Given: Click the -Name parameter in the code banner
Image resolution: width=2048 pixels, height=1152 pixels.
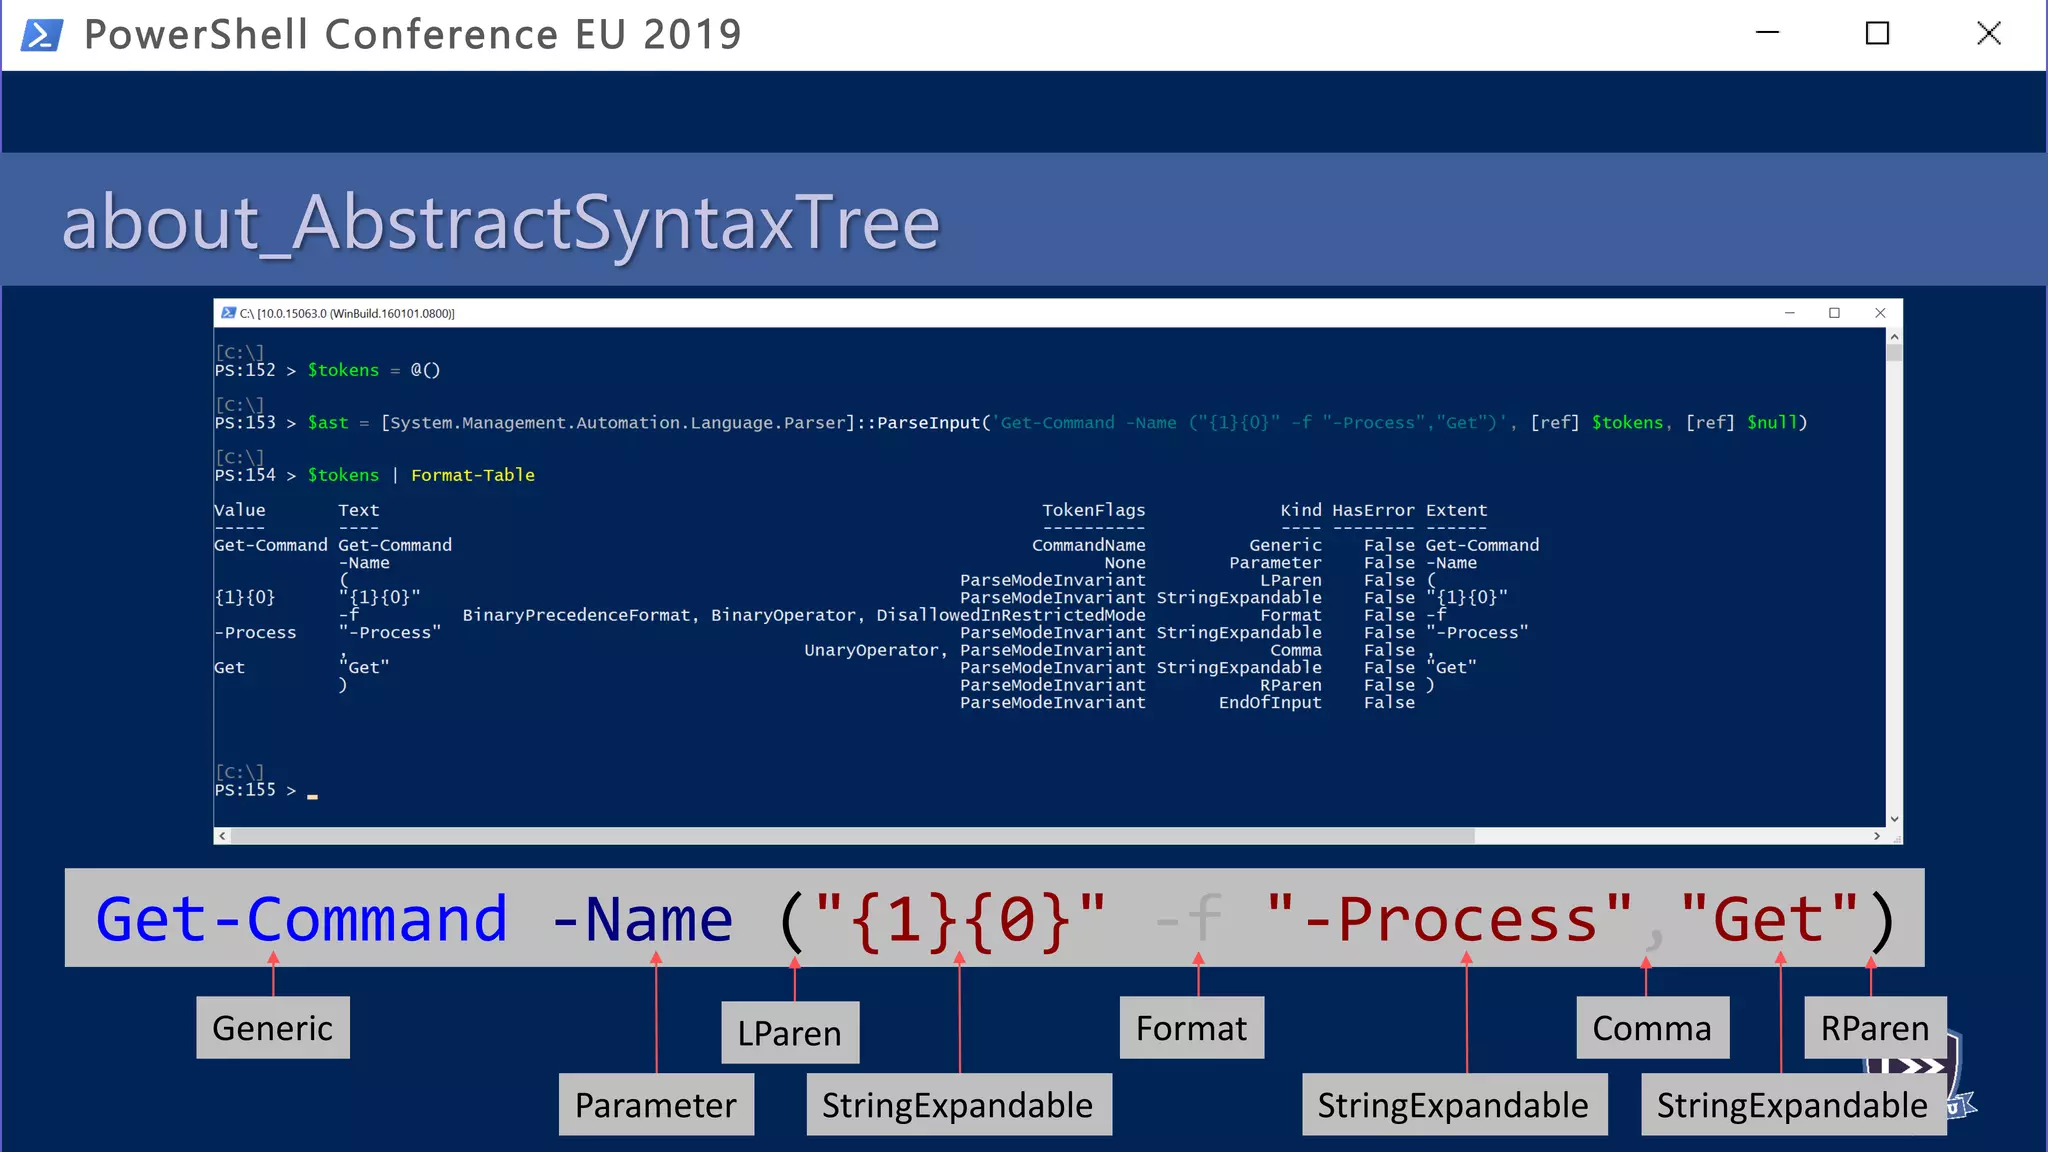Looking at the screenshot, I should (x=642, y=919).
